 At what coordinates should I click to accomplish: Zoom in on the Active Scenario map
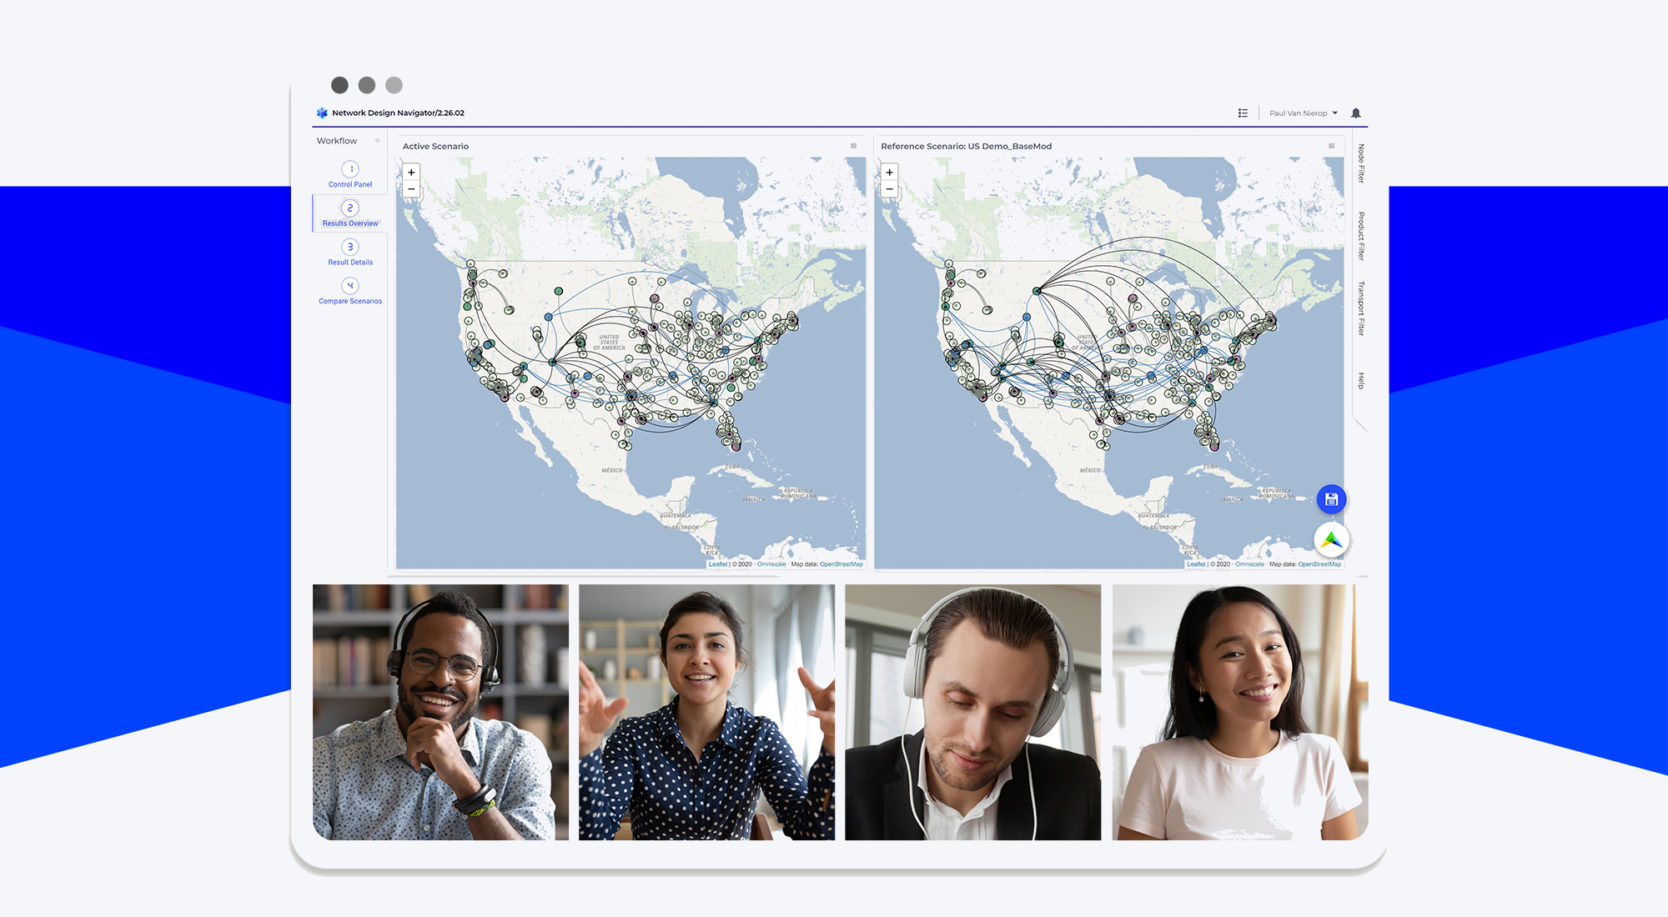tap(410, 172)
